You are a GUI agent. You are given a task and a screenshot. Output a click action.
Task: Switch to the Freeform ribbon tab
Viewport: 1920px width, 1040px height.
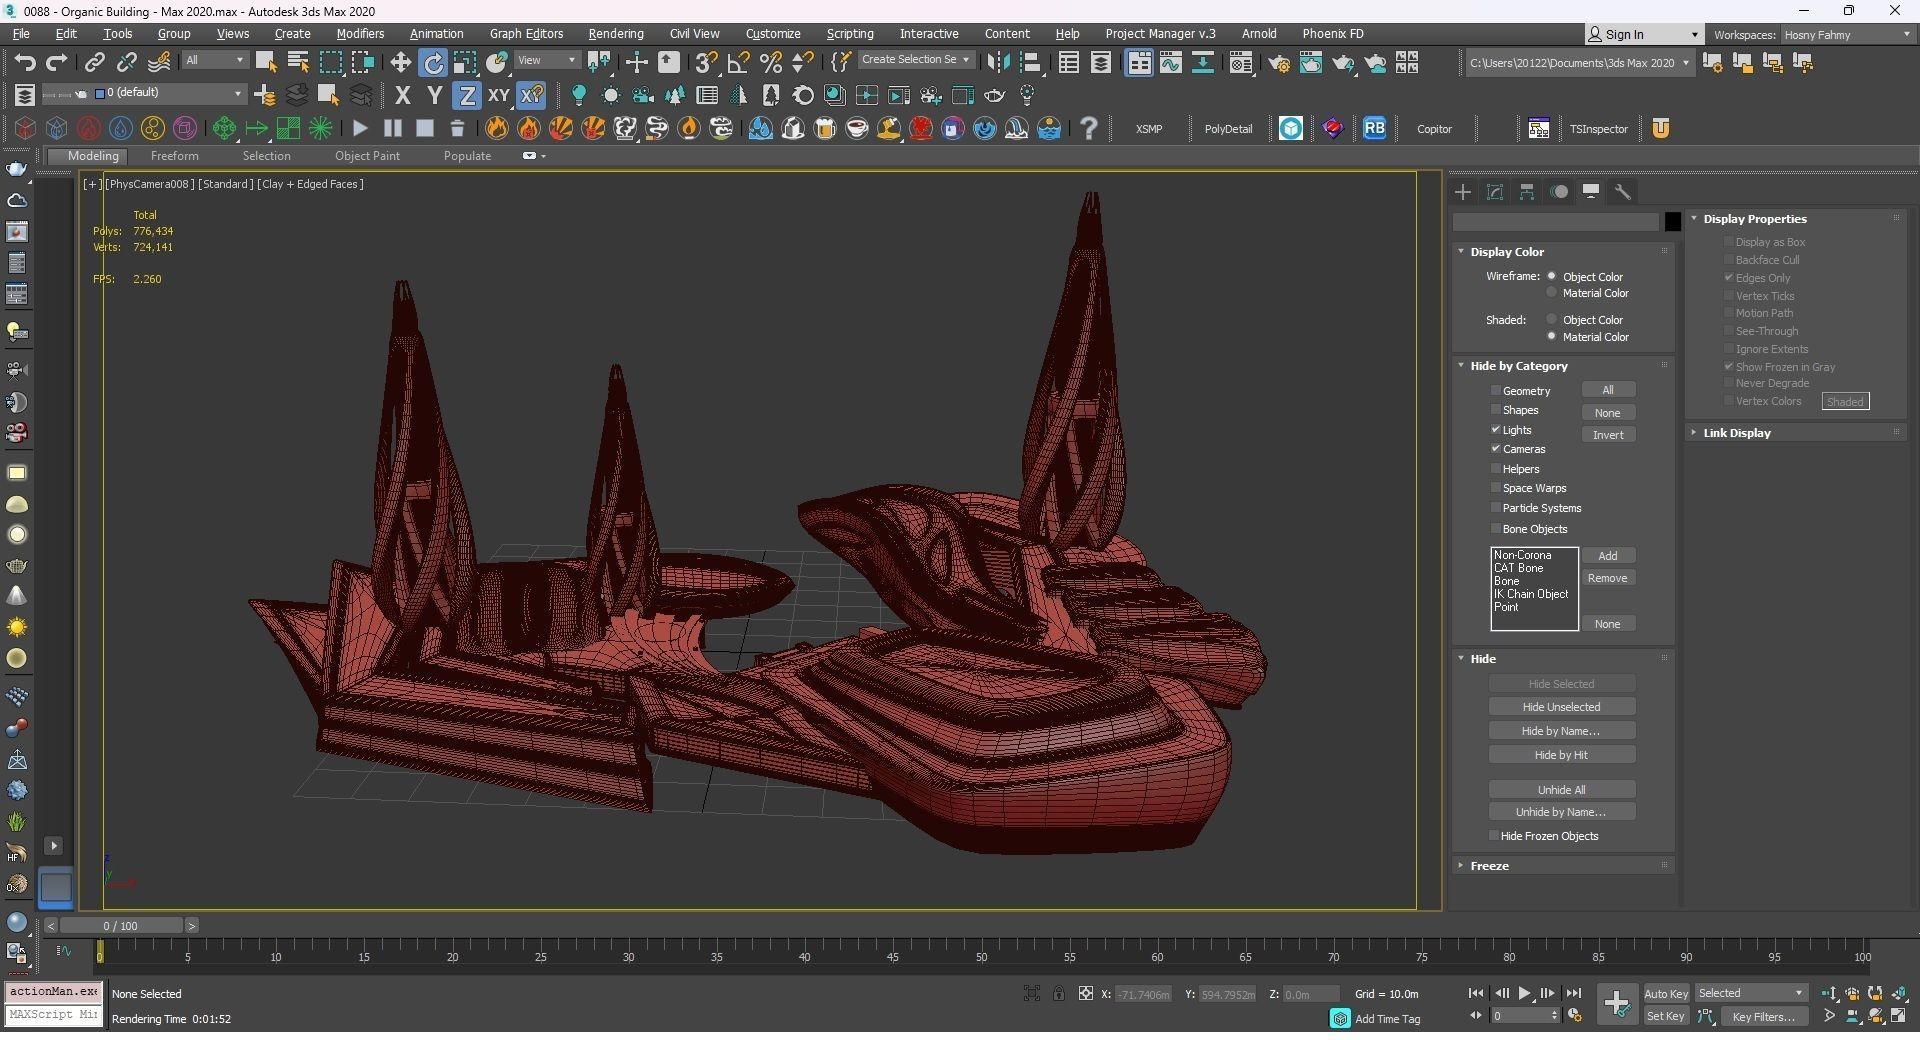click(174, 156)
